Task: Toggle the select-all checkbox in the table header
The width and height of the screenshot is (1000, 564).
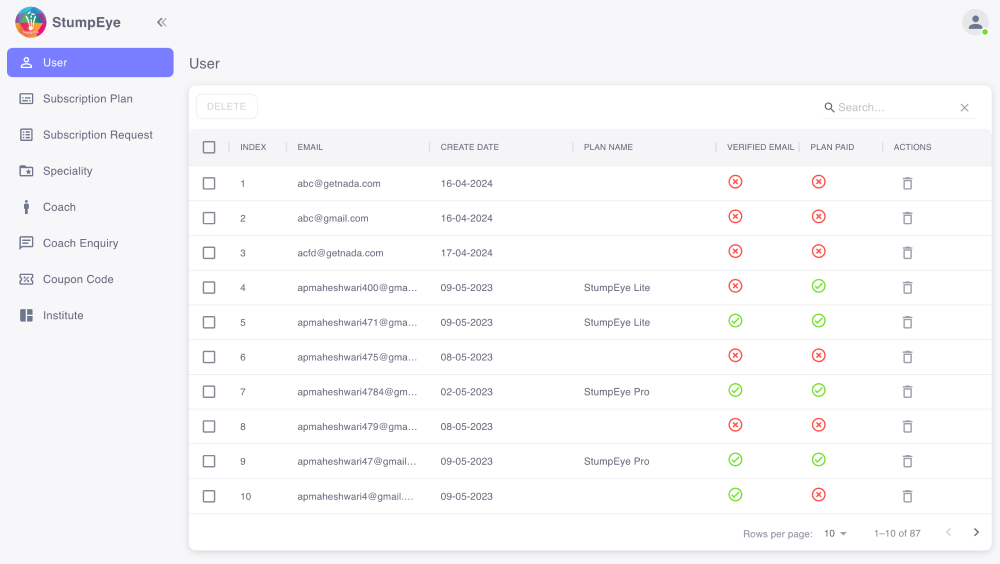Action: [209, 147]
